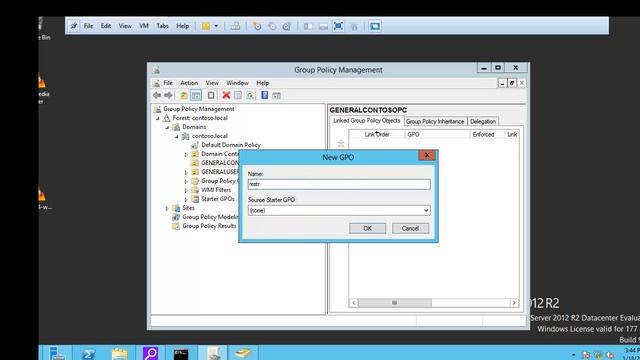
Task: Click the right scroll arrow of the details pane
Action: click(x=514, y=302)
